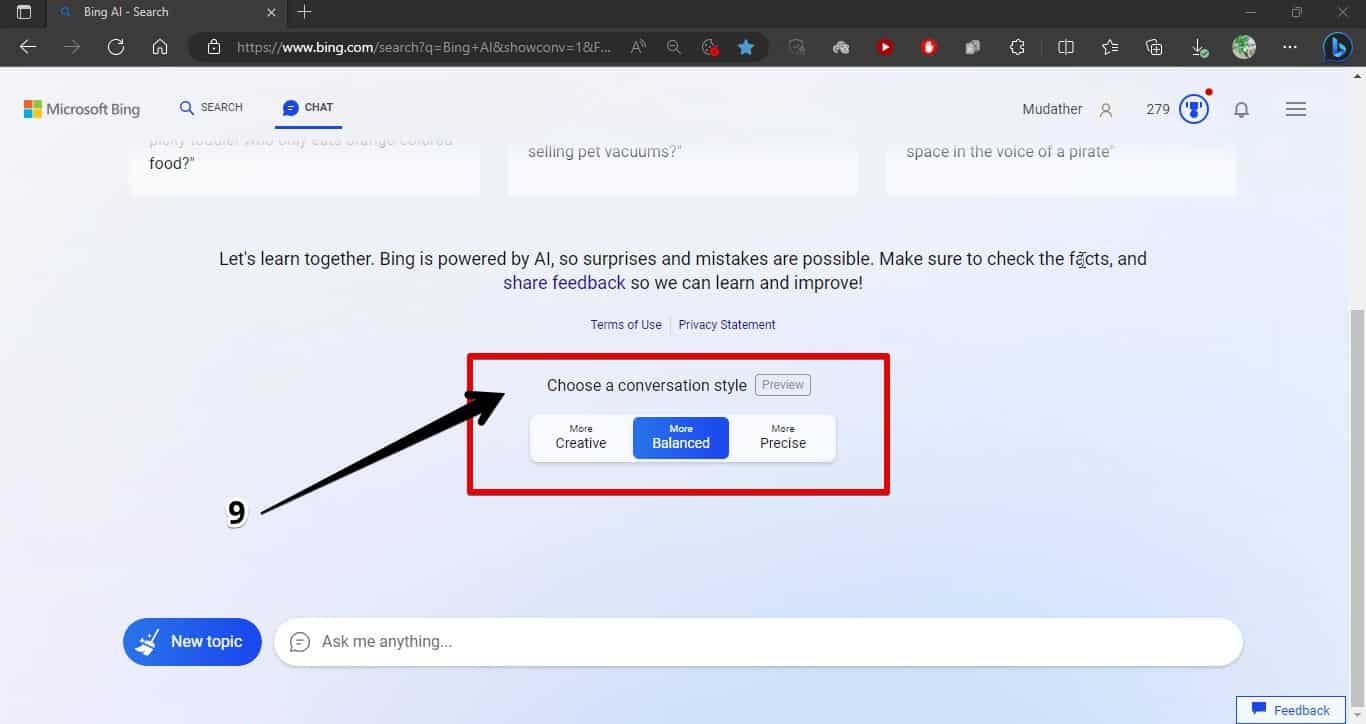Select the More Balanced conversation style
This screenshot has width=1366, height=724.
click(x=681, y=438)
